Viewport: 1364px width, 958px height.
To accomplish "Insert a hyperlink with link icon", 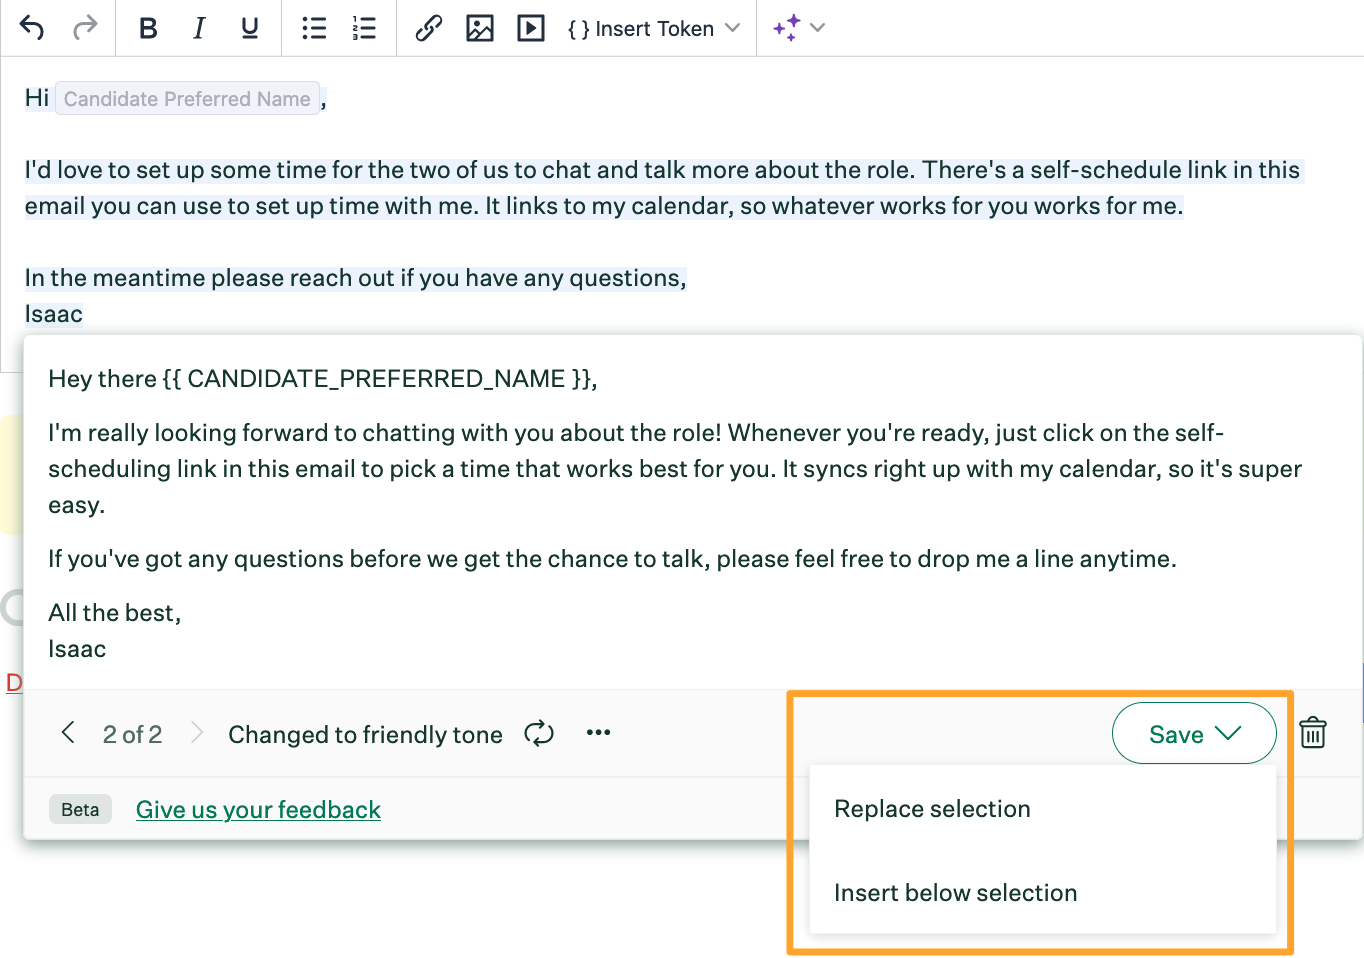I will (429, 28).
